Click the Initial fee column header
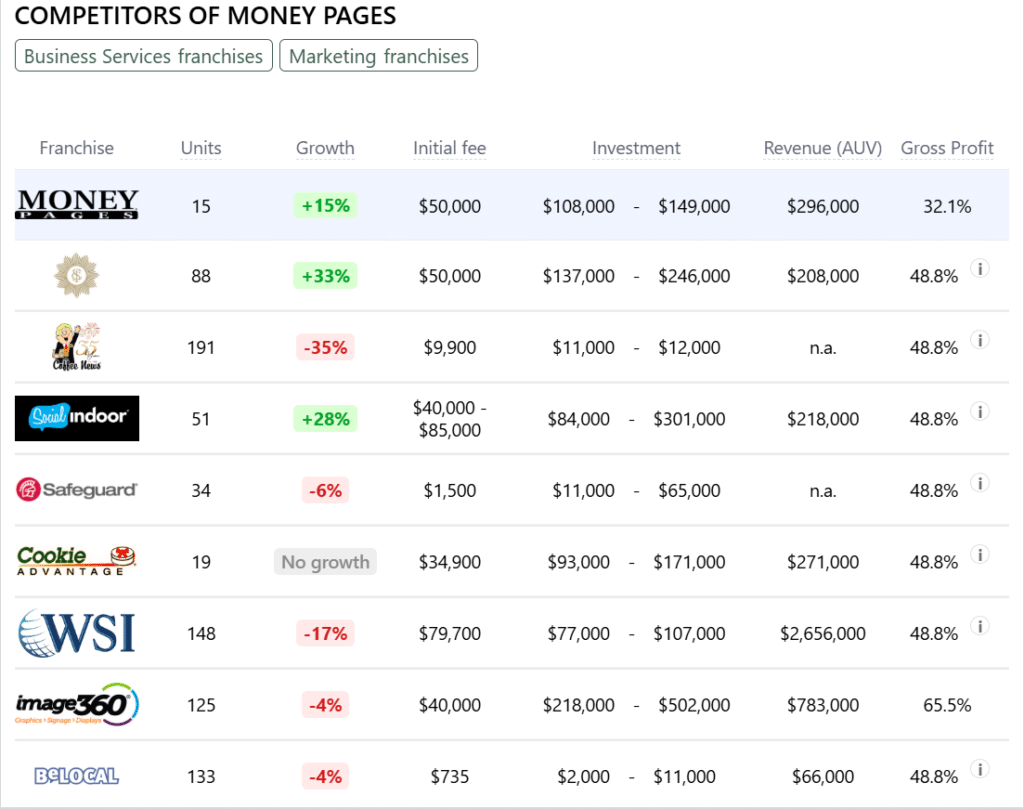The image size is (1024, 809). pyautogui.click(x=449, y=148)
